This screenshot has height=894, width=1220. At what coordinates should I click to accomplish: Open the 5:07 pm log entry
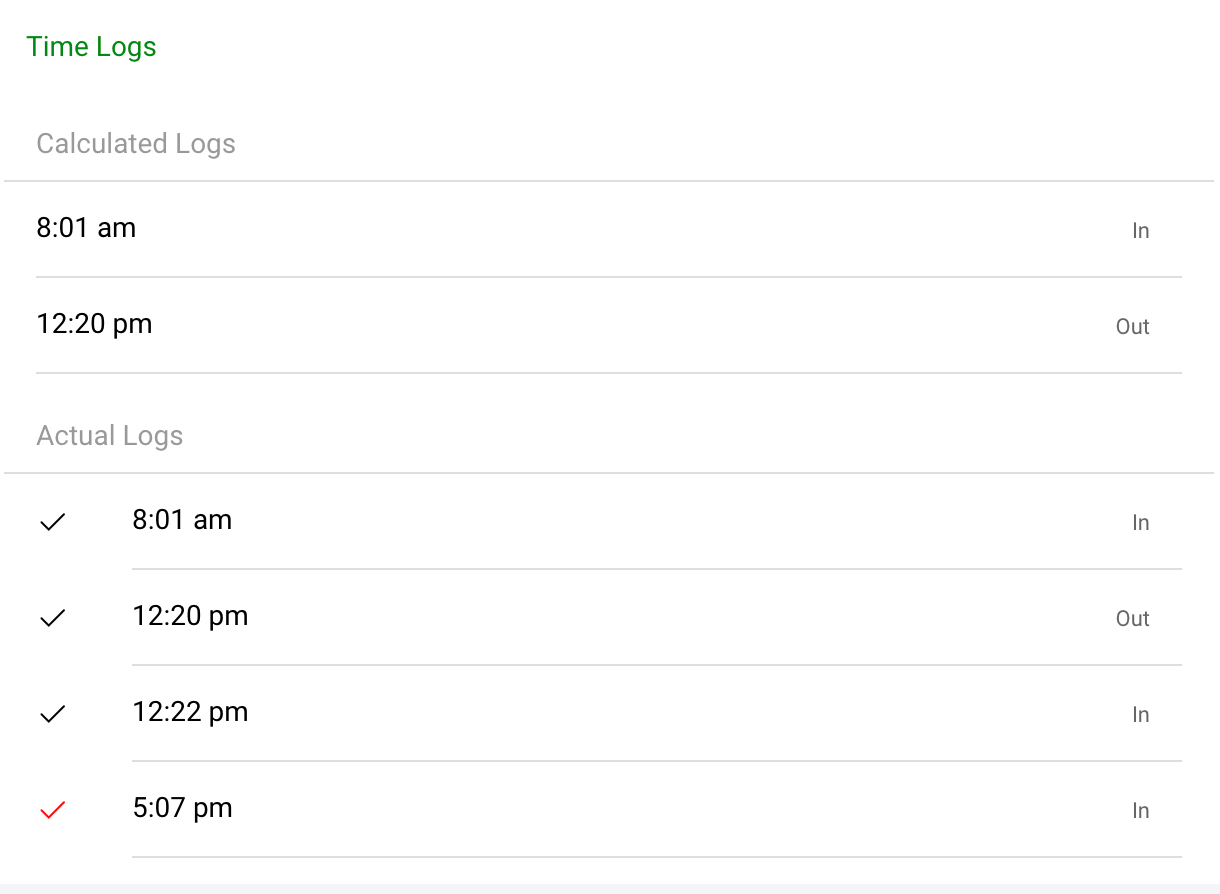point(182,808)
